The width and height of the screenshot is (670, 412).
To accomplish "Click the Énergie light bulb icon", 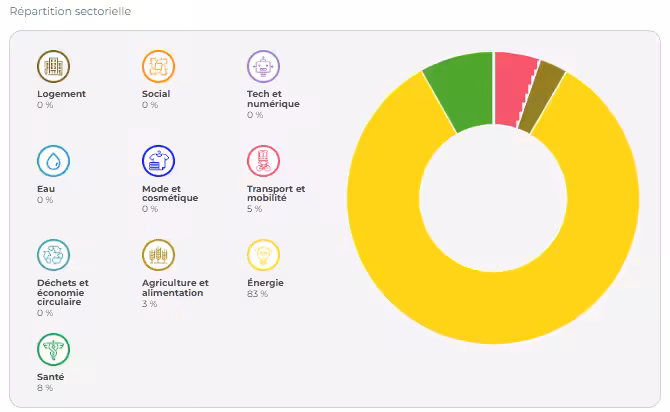I will 263,255.
